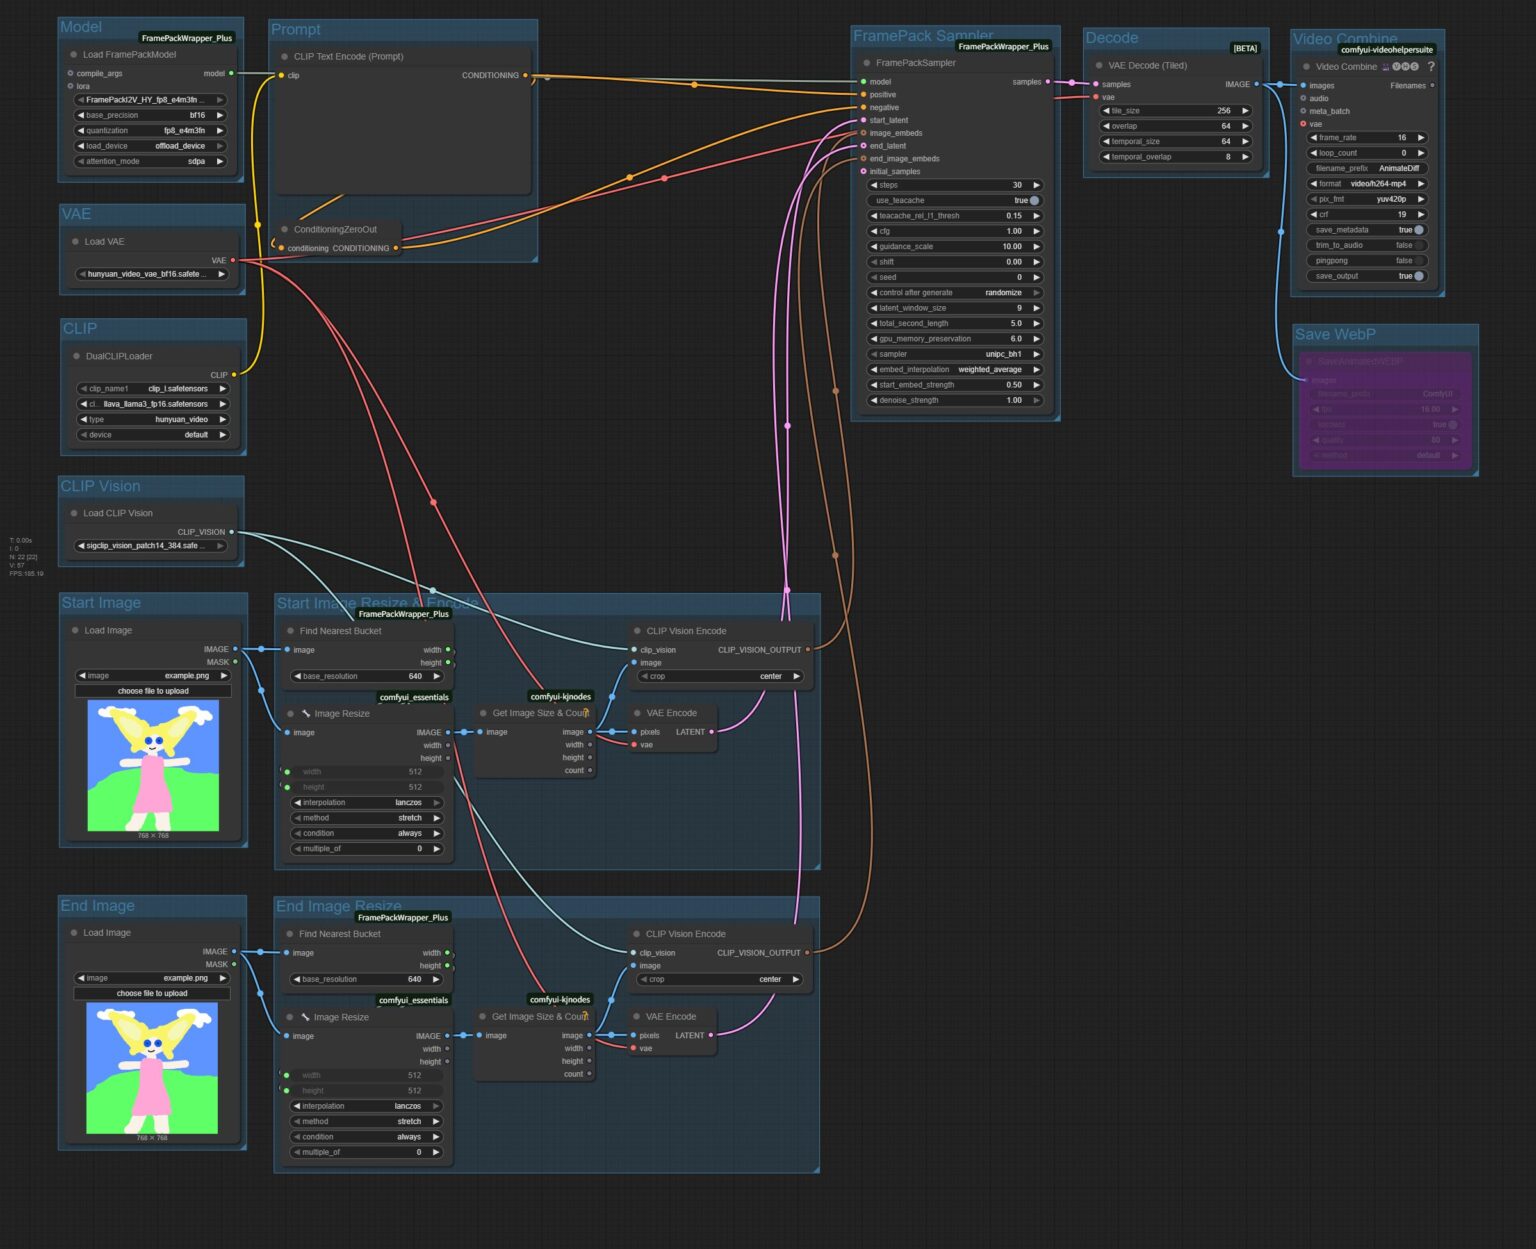This screenshot has height=1249, width=1536.
Task: Click choose file to upload in End Image
Action: pos(152,993)
